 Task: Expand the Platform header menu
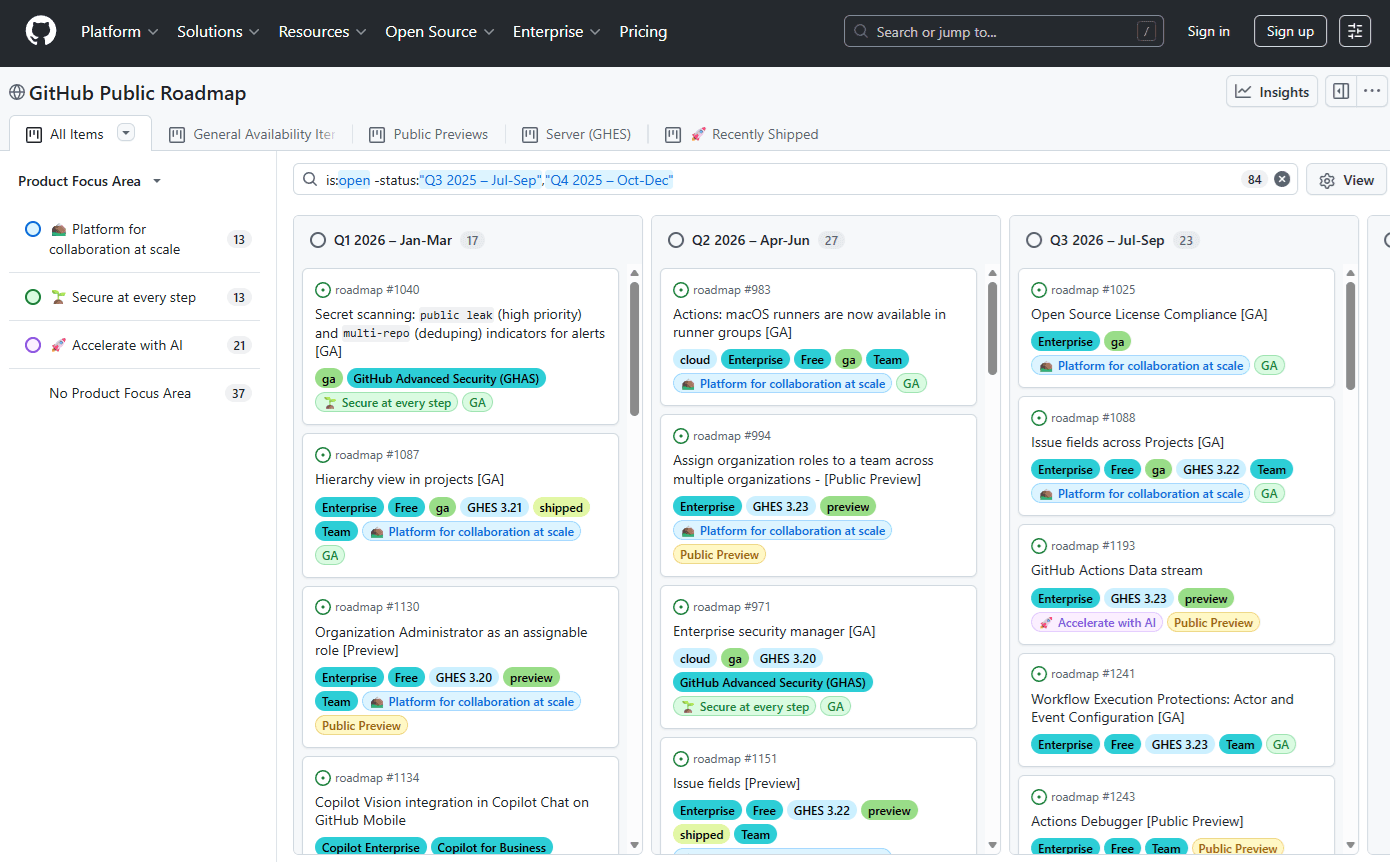point(119,32)
